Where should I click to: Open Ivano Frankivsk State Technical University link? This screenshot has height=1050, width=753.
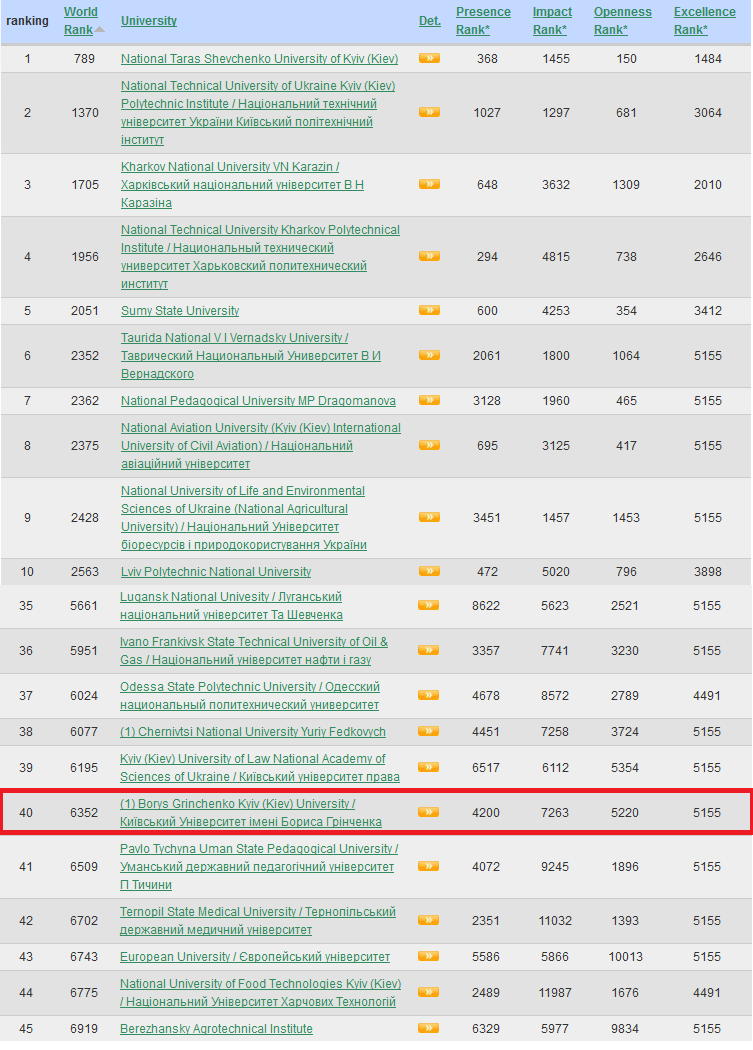click(x=254, y=651)
